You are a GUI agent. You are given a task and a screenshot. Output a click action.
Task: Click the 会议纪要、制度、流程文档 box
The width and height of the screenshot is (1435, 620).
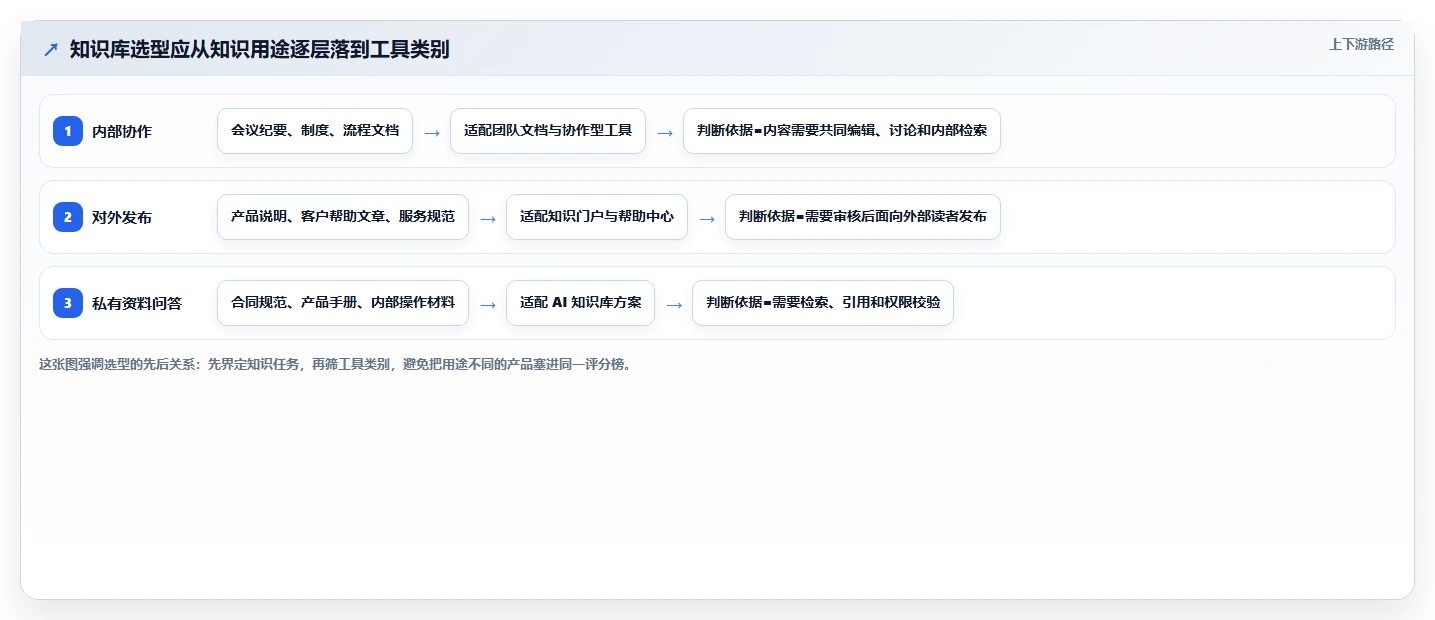(x=315, y=131)
